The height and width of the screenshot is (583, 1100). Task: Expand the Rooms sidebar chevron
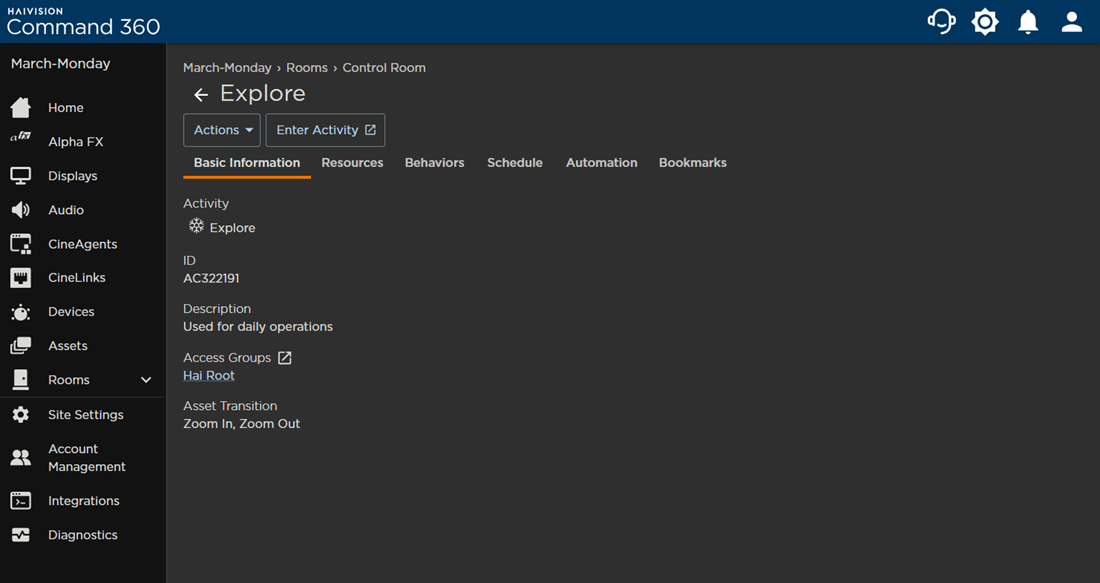[146, 380]
